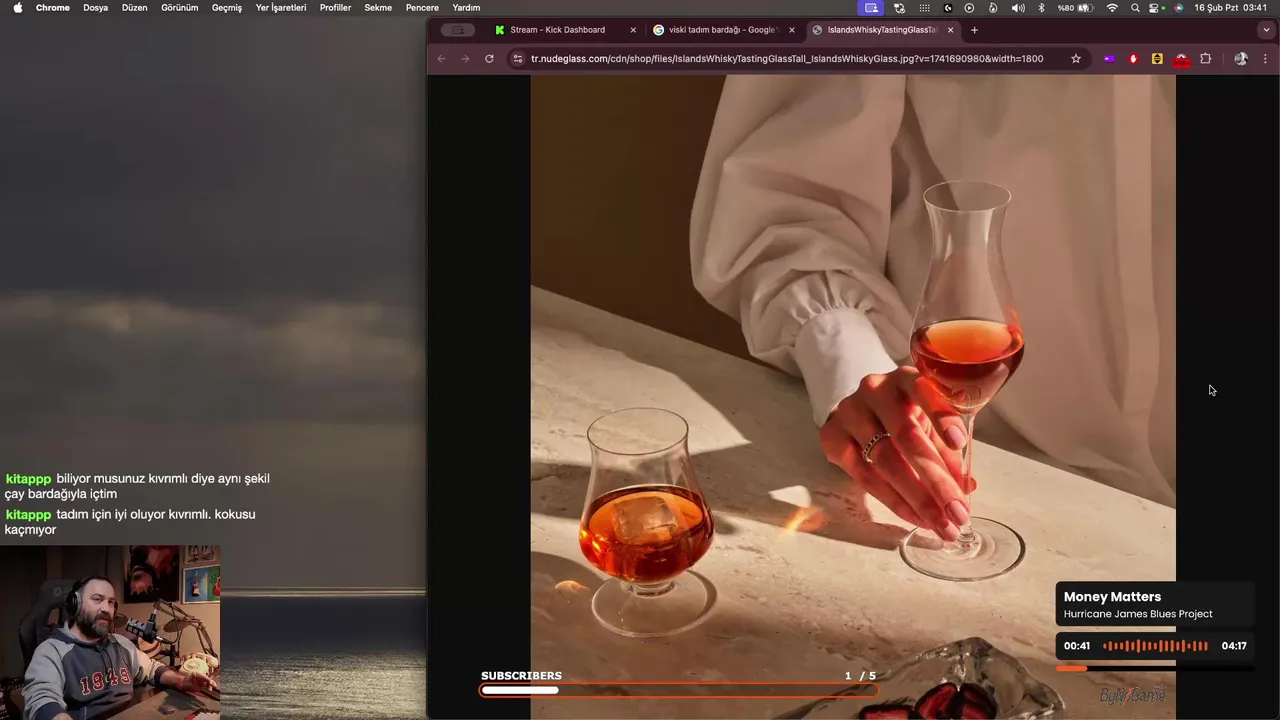Screen dimensions: 1280x720
Task: Click the red badge extension icon
Action: click(1181, 59)
